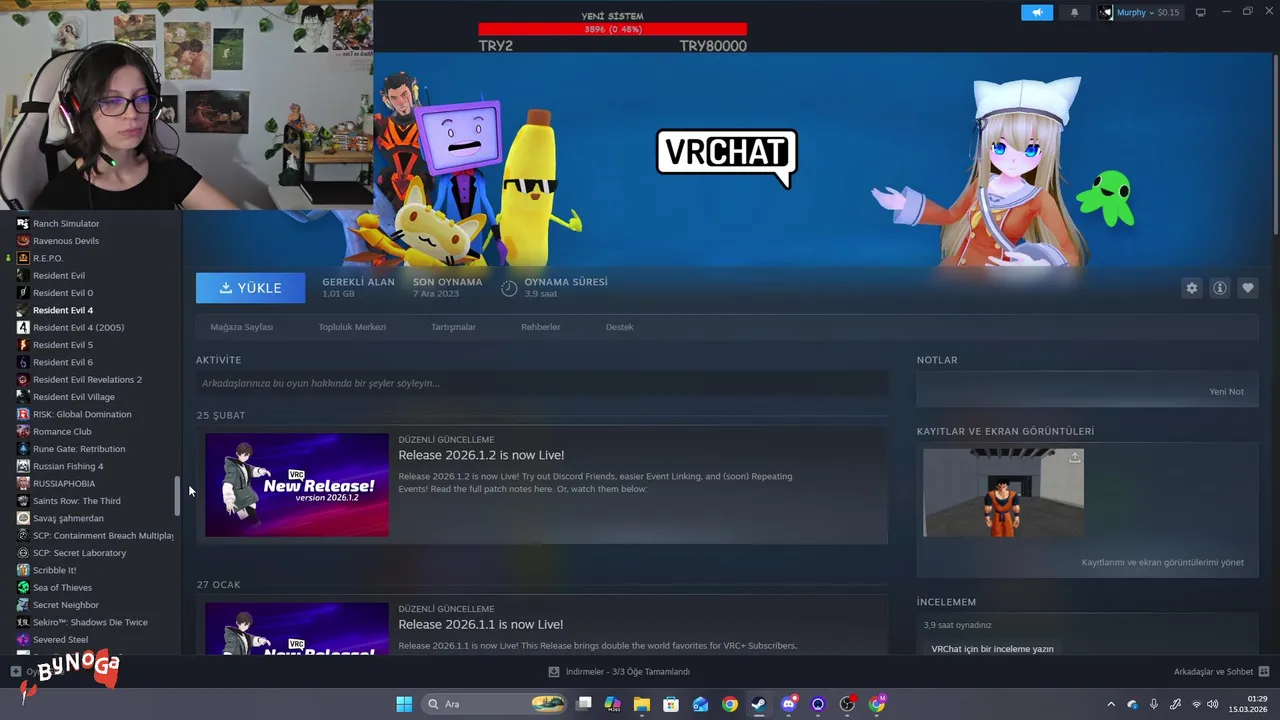
Task: Click Resident Evil 4 (2005) game icon
Action: (23, 327)
